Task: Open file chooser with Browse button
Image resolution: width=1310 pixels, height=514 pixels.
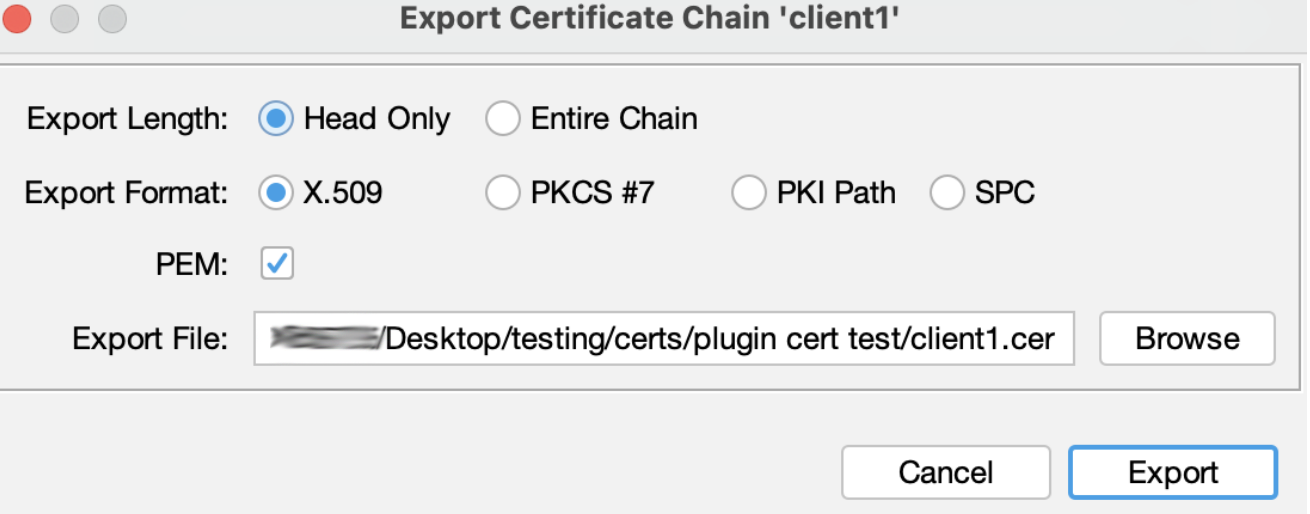Action: [1187, 339]
